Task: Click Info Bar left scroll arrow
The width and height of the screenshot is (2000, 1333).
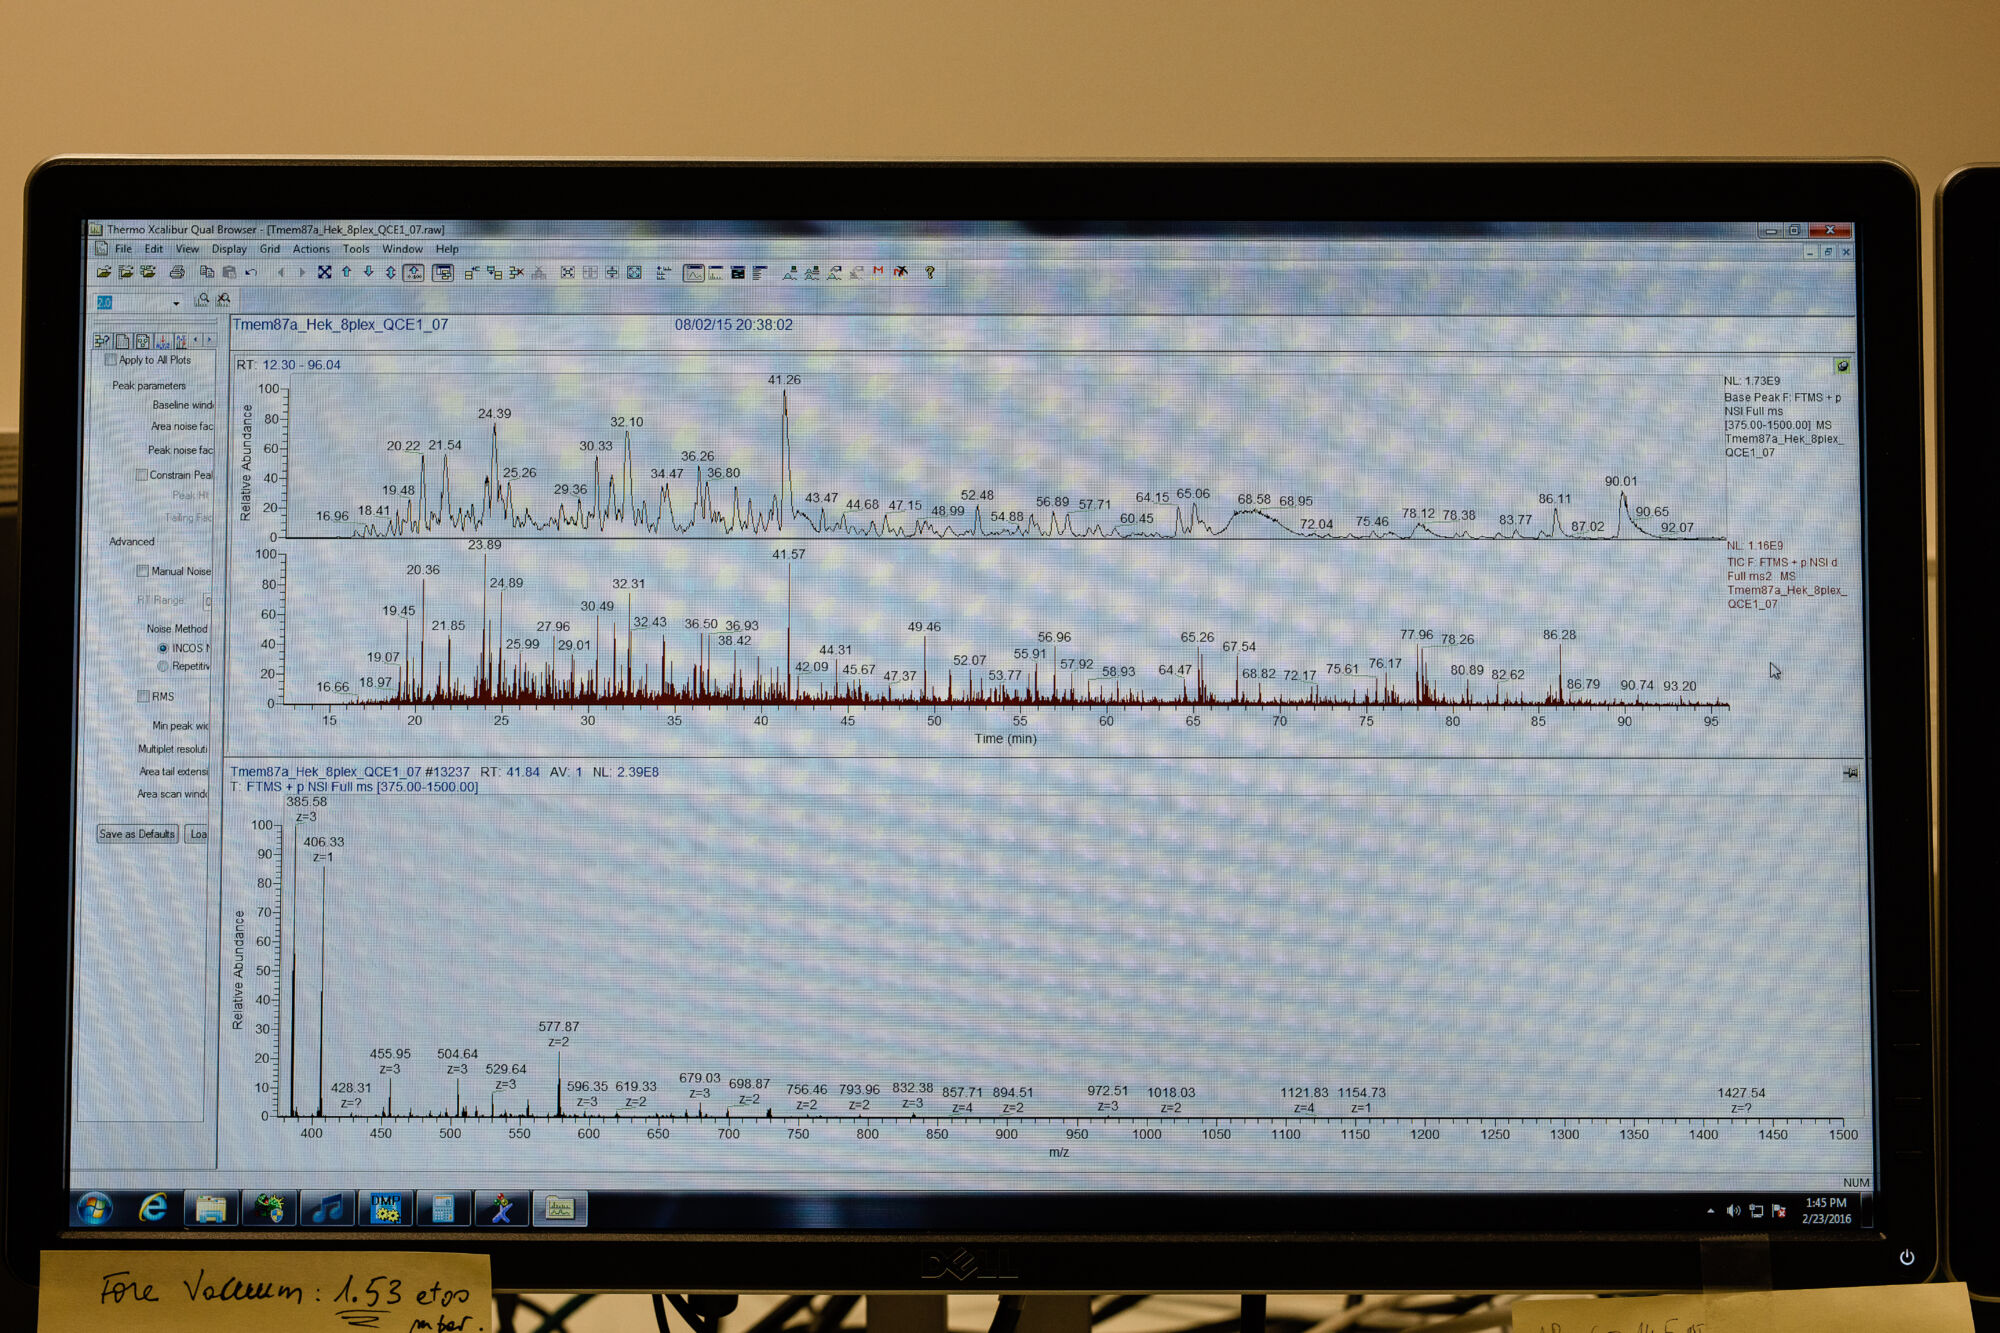Action: tap(197, 340)
